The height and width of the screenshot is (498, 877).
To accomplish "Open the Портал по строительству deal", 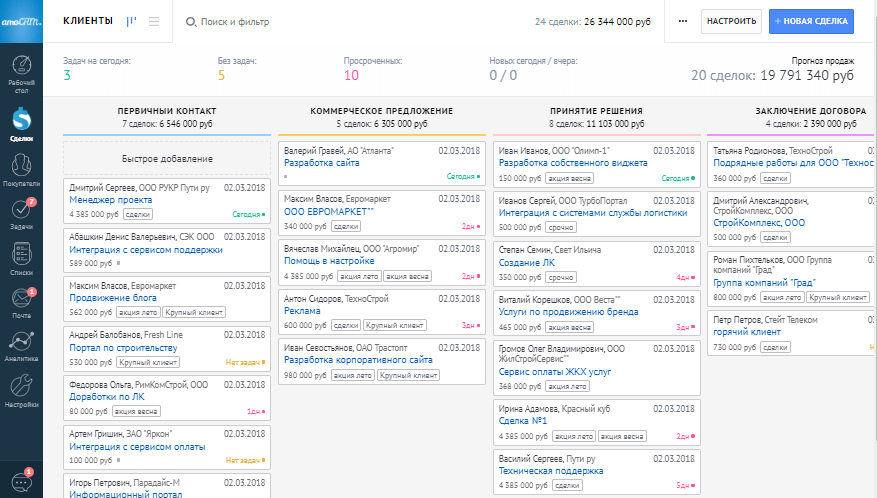I will [x=123, y=347].
